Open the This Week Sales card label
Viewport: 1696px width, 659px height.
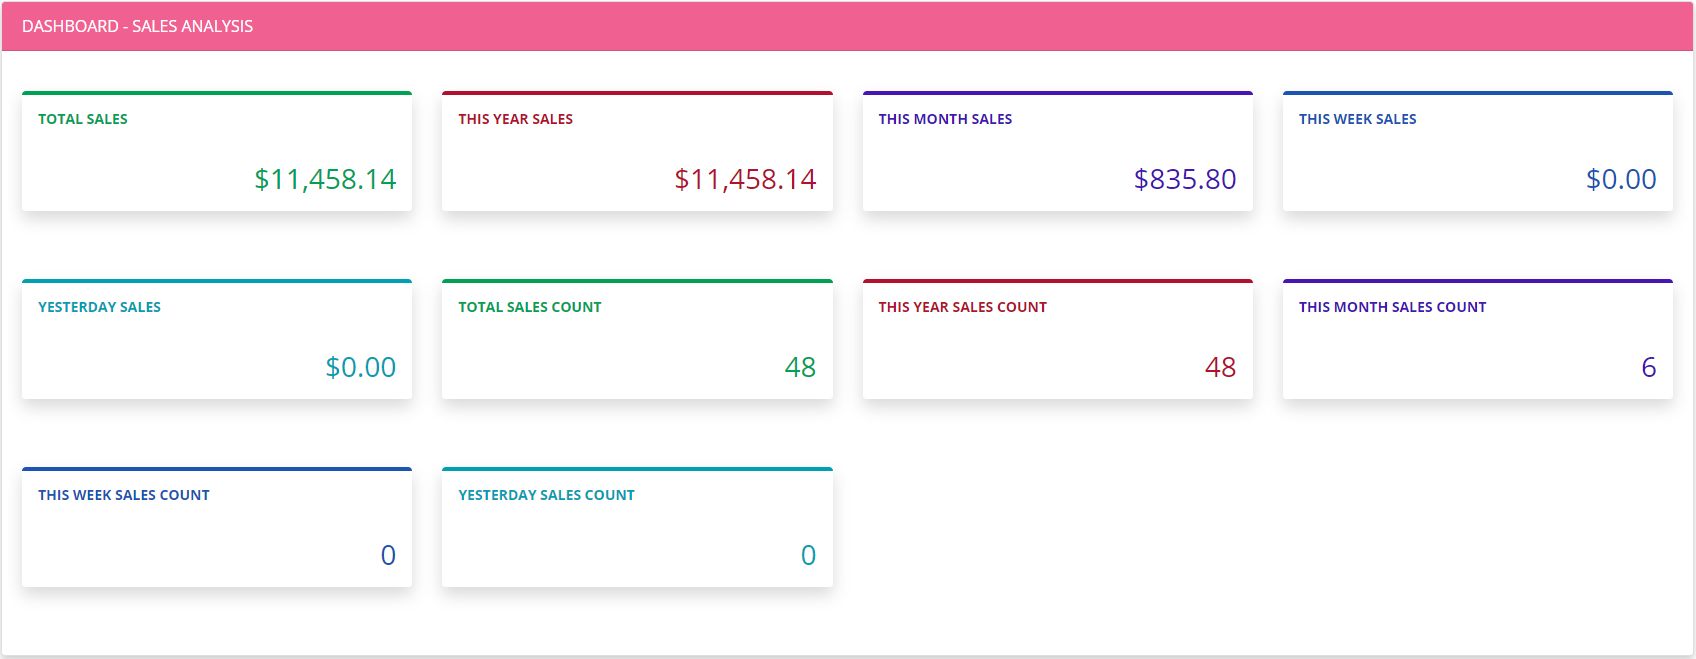[x=1357, y=119]
